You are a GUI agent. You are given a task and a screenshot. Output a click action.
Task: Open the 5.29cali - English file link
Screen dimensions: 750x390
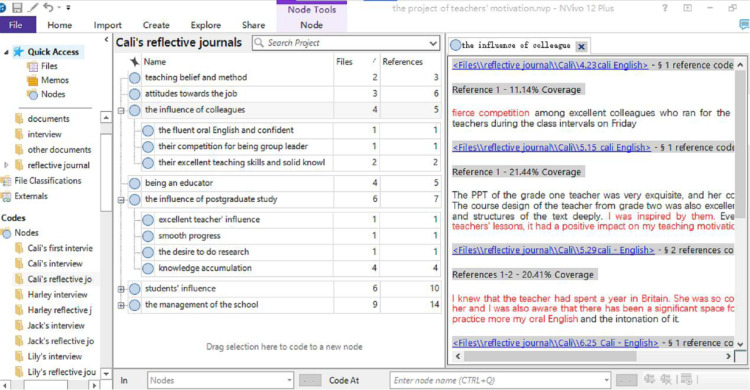[553, 250]
